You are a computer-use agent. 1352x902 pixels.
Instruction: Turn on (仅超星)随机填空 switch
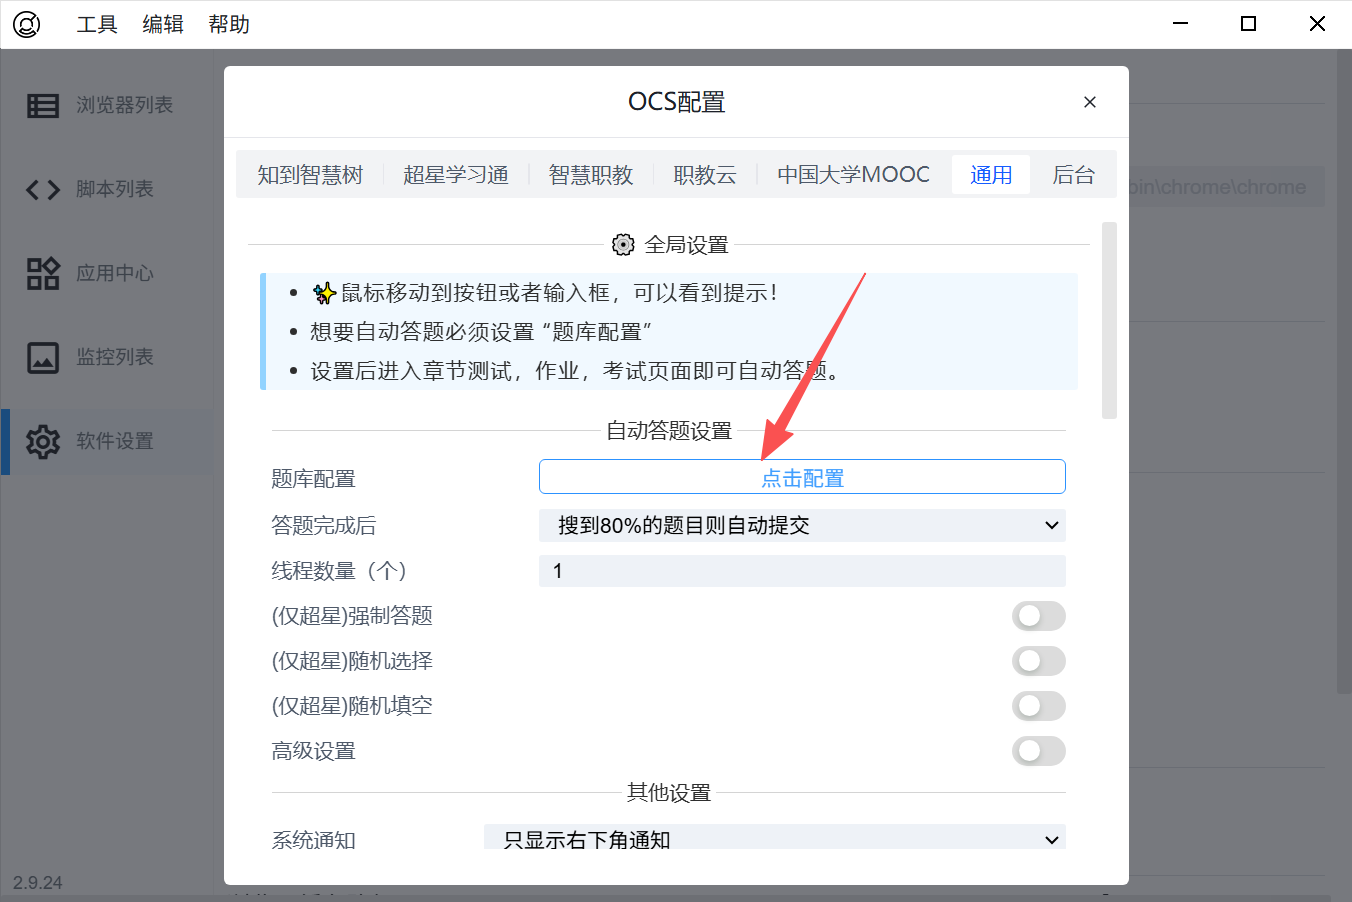point(1038,706)
